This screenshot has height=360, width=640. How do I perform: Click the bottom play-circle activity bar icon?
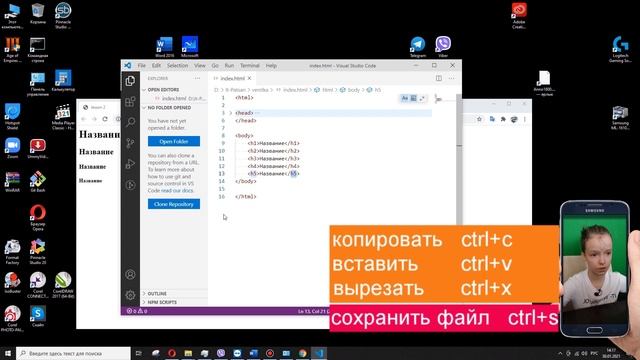pos(130,185)
